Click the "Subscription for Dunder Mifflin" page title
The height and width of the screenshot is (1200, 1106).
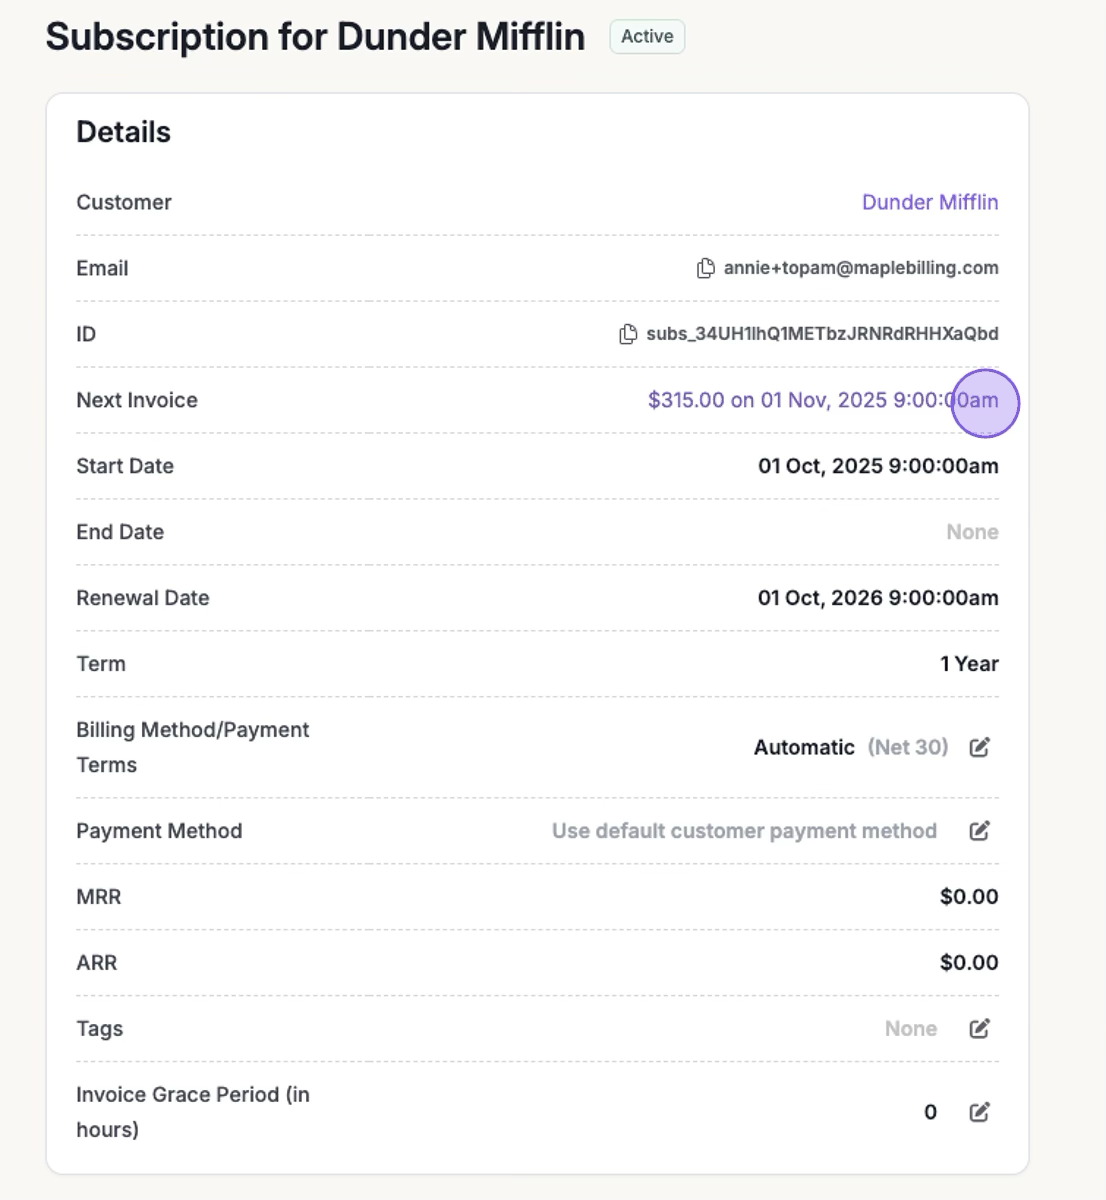(x=315, y=37)
